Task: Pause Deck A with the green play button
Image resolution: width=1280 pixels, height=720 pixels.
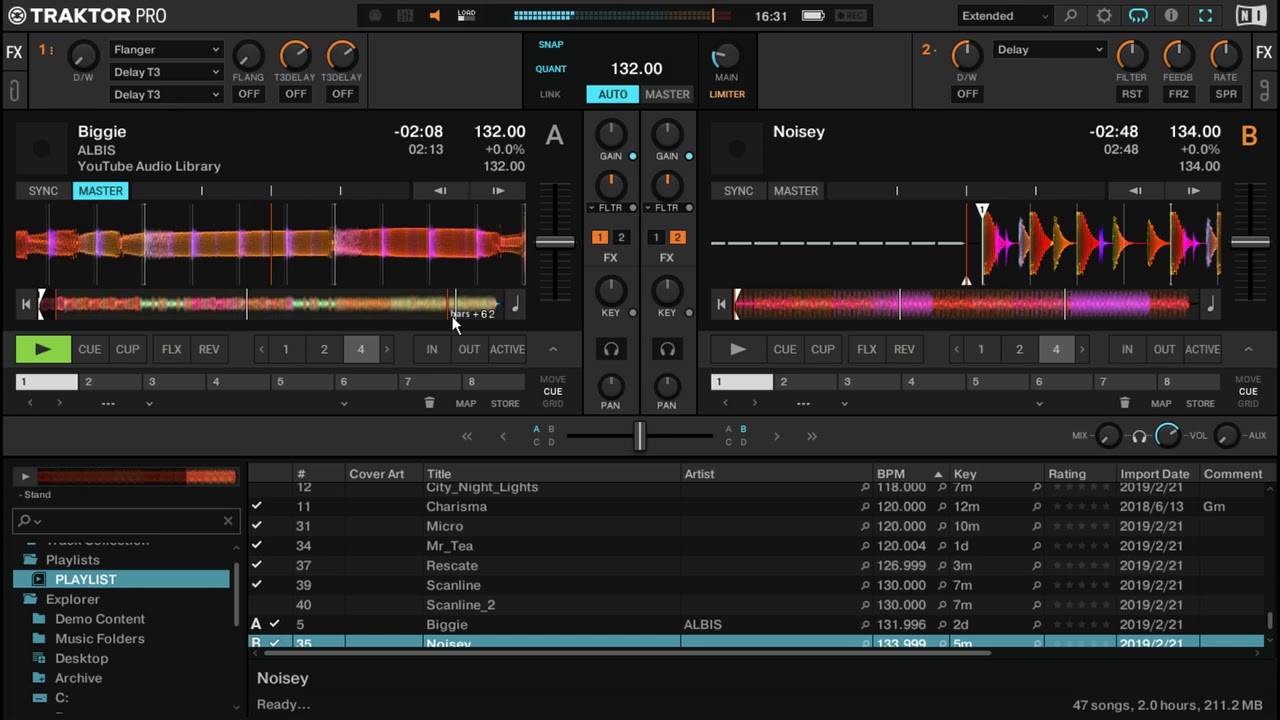Action: [43, 349]
